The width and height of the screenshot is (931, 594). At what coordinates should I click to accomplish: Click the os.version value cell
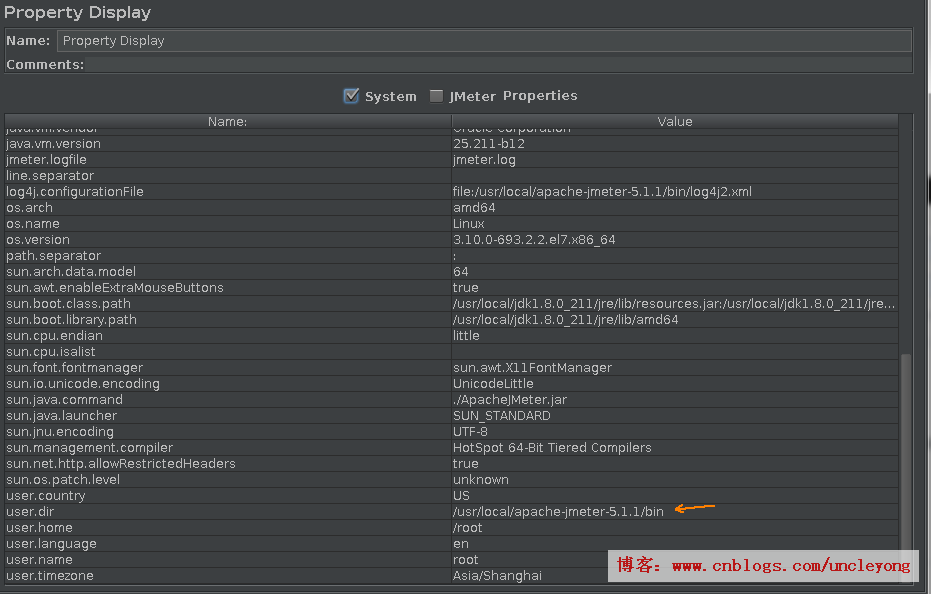click(x=534, y=240)
